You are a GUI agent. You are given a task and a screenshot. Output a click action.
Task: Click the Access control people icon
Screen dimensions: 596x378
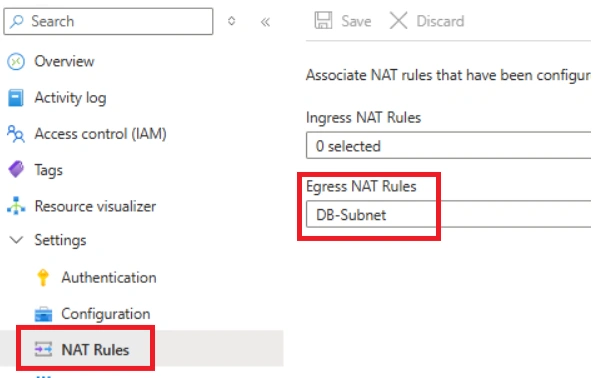[x=16, y=134]
